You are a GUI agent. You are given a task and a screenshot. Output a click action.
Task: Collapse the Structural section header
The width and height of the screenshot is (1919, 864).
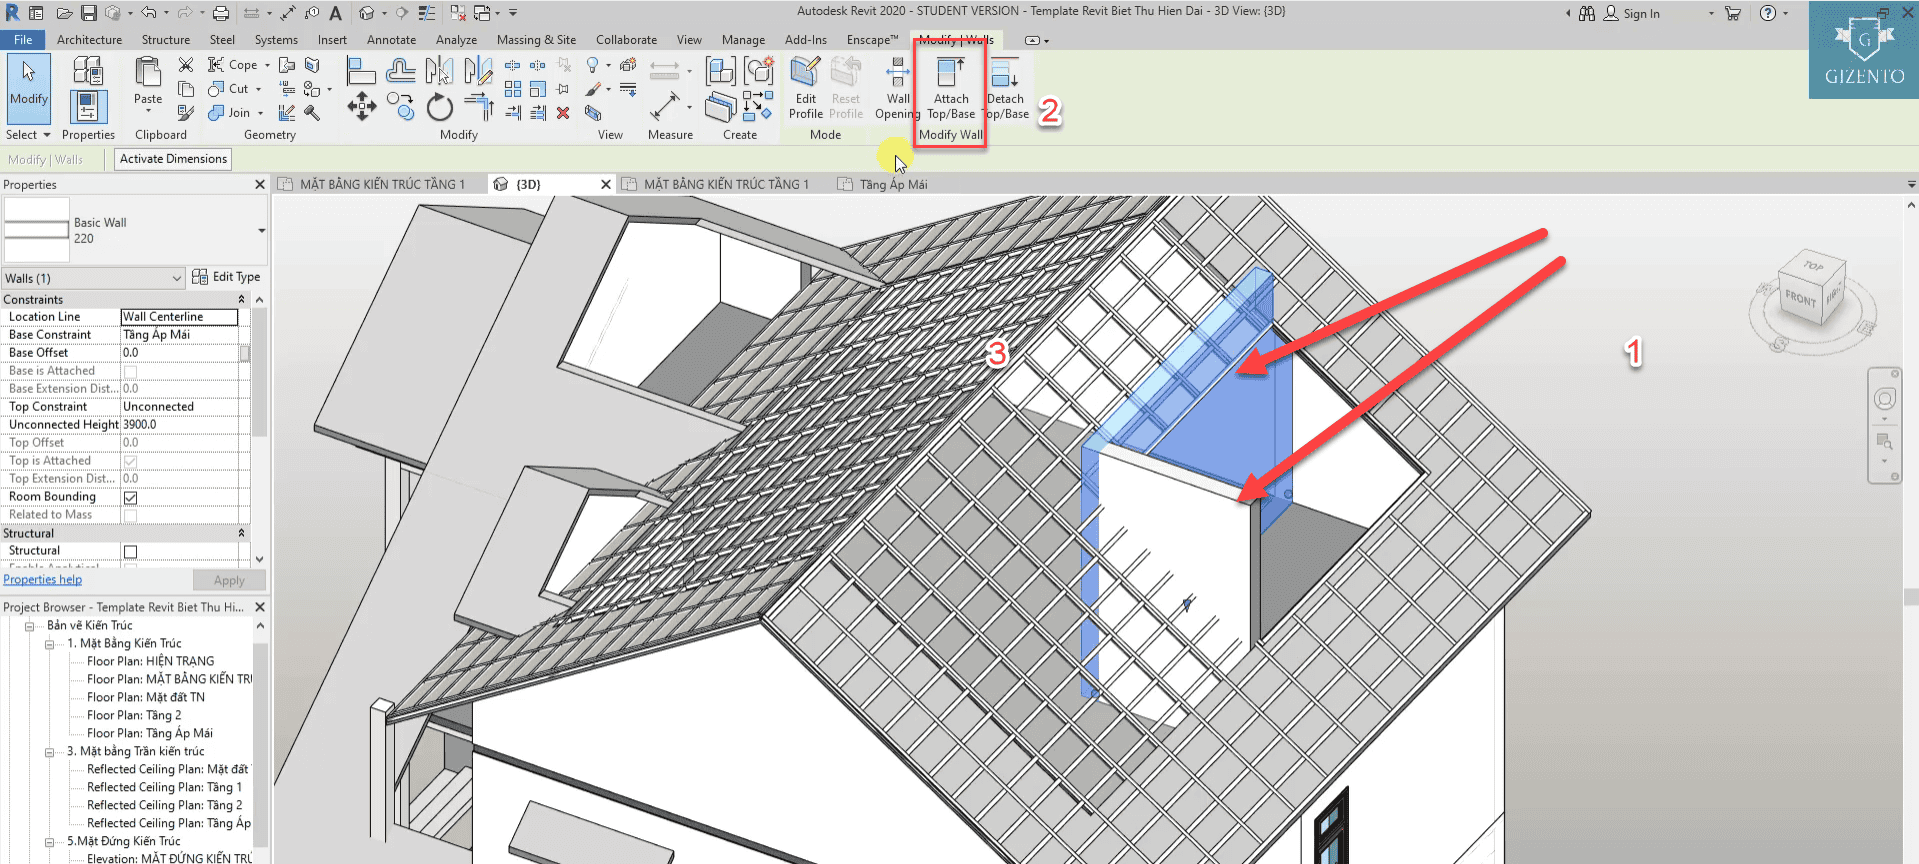point(241,533)
